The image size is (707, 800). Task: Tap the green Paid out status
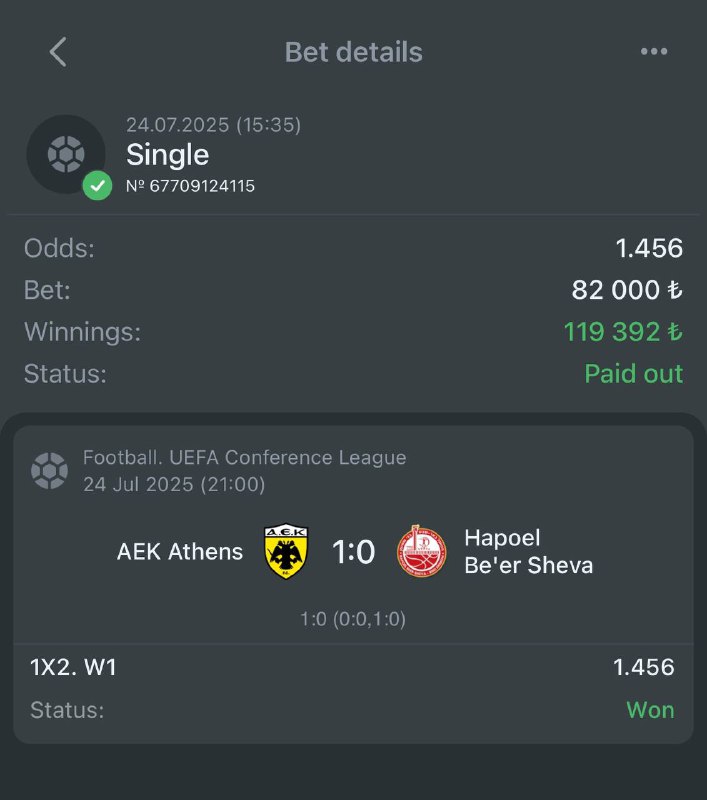pos(634,373)
